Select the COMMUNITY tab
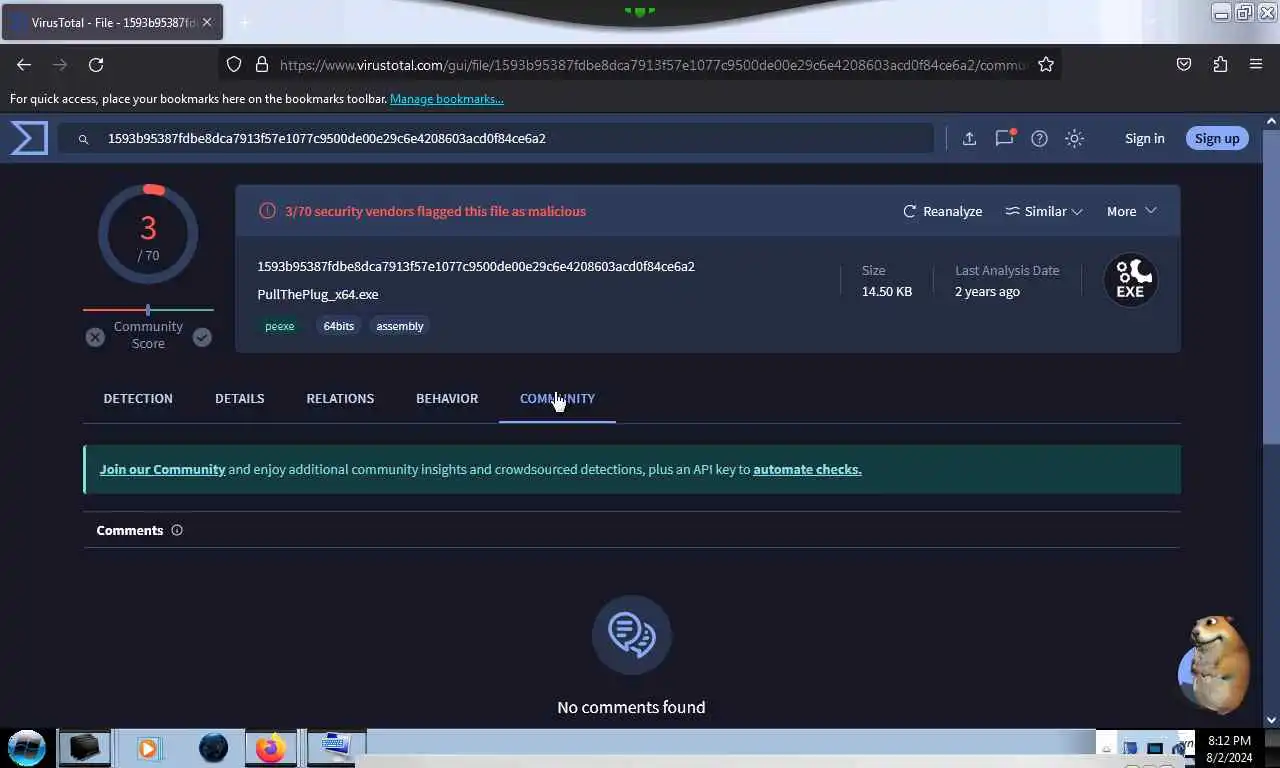Screen dimensions: 1280x768 coord(557,398)
